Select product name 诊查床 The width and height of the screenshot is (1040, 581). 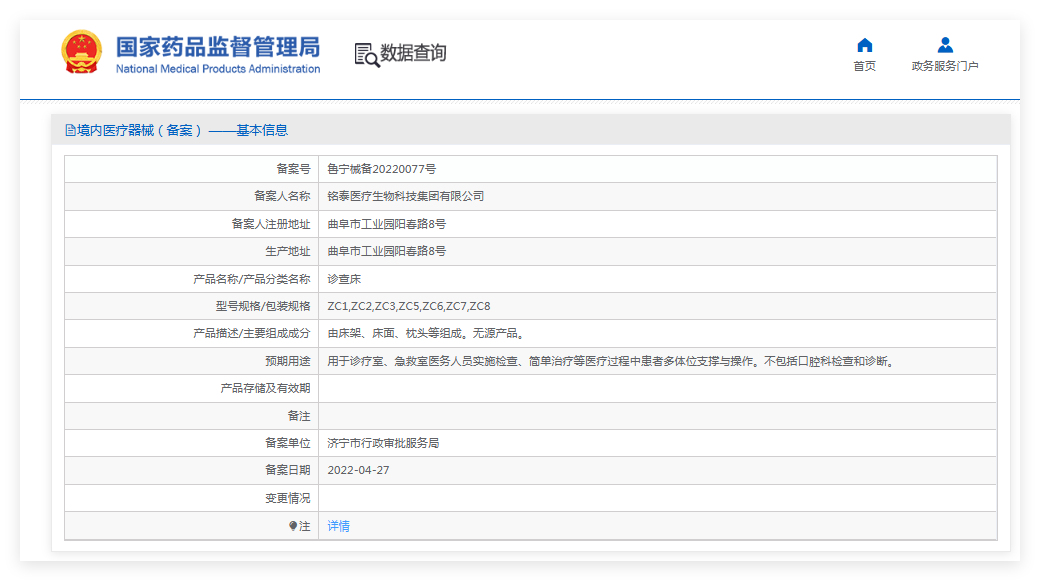tap(344, 279)
